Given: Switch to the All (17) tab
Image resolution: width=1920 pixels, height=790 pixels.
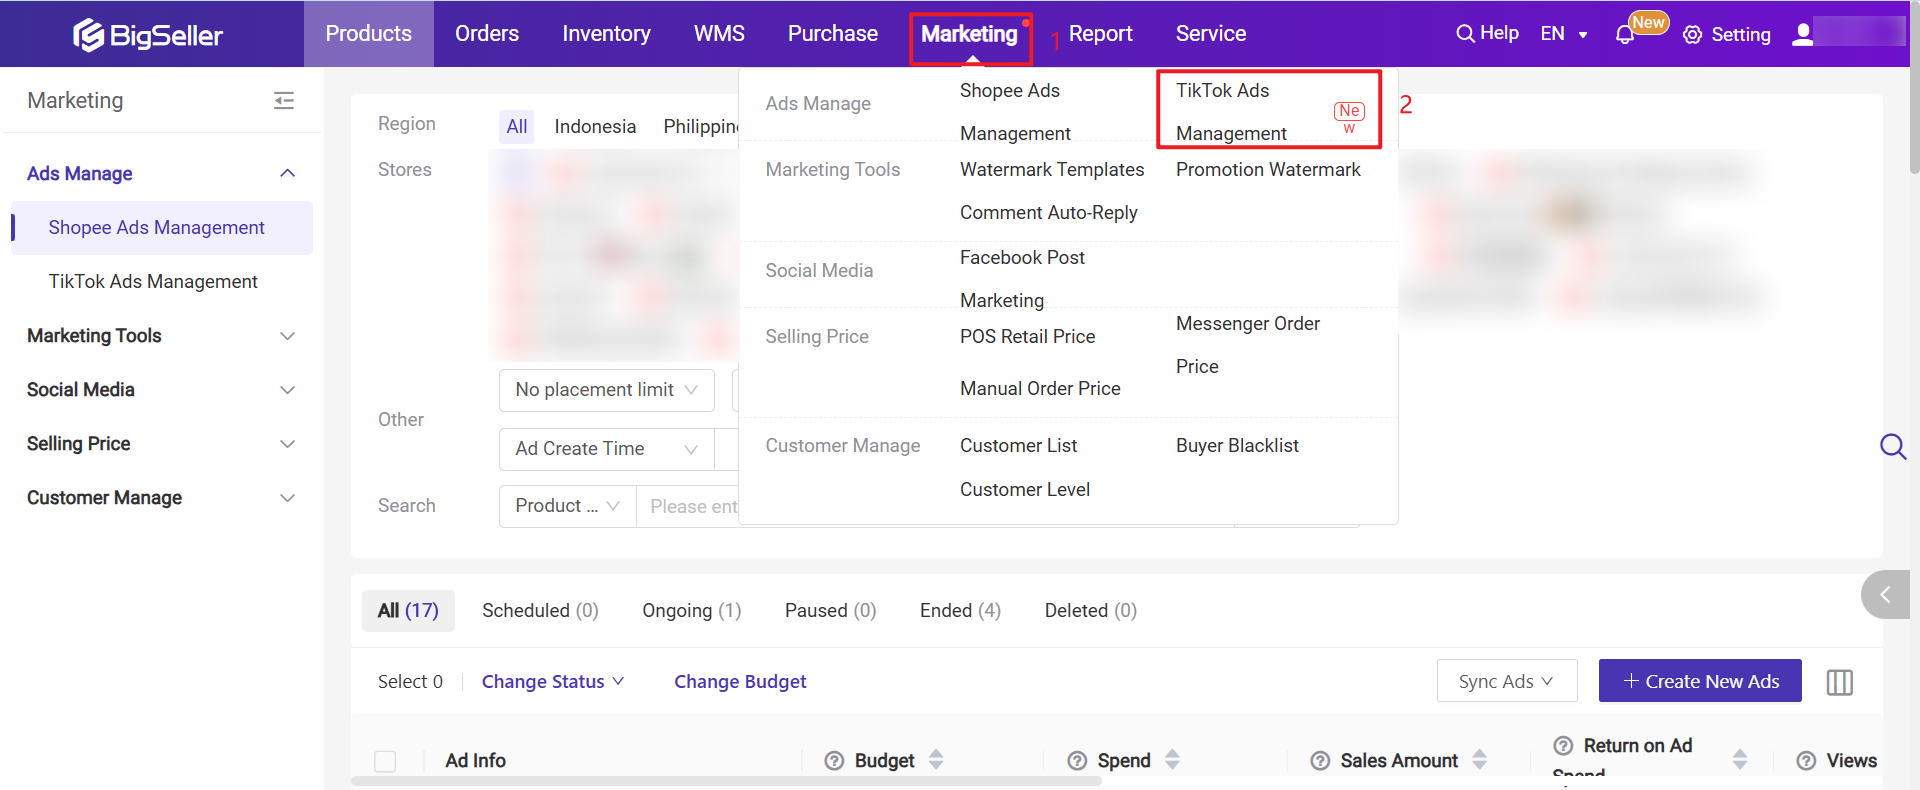Looking at the screenshot, I should coord(408,611).
